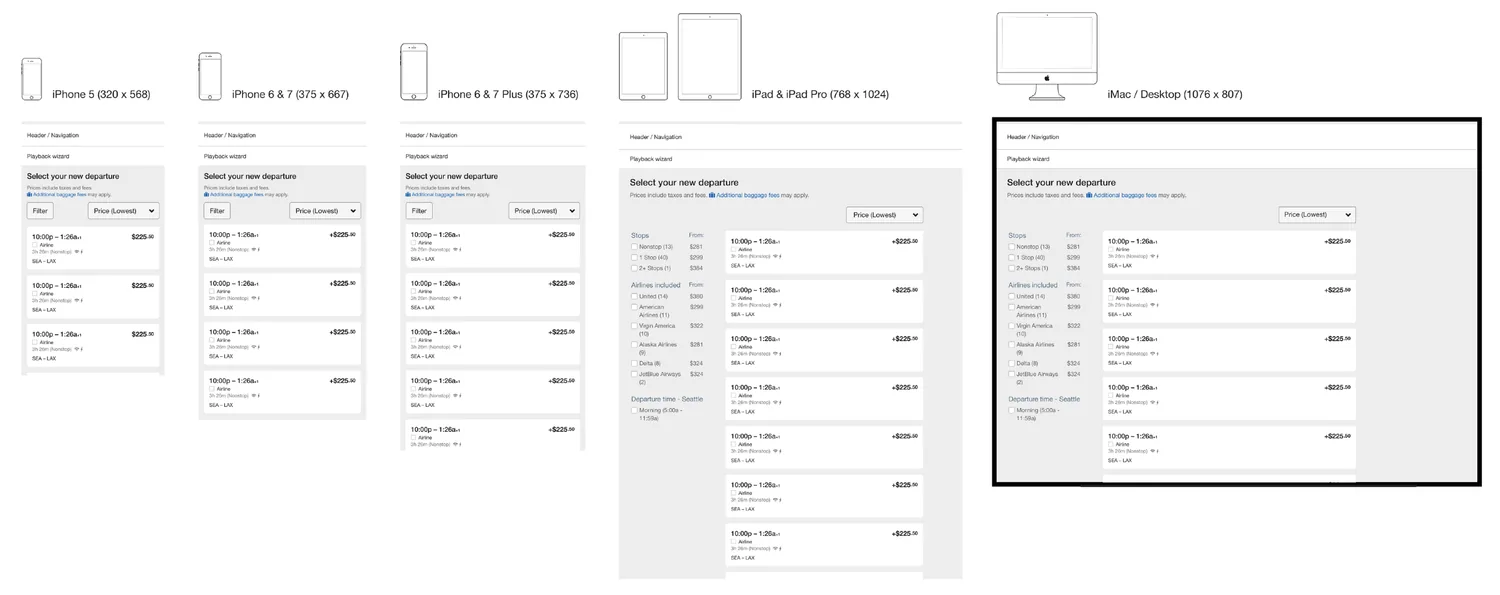Open Price (Lowest) dropdown in desktop layout
The height and width of the screenshot is (595, 1500).
[1317, 215]
